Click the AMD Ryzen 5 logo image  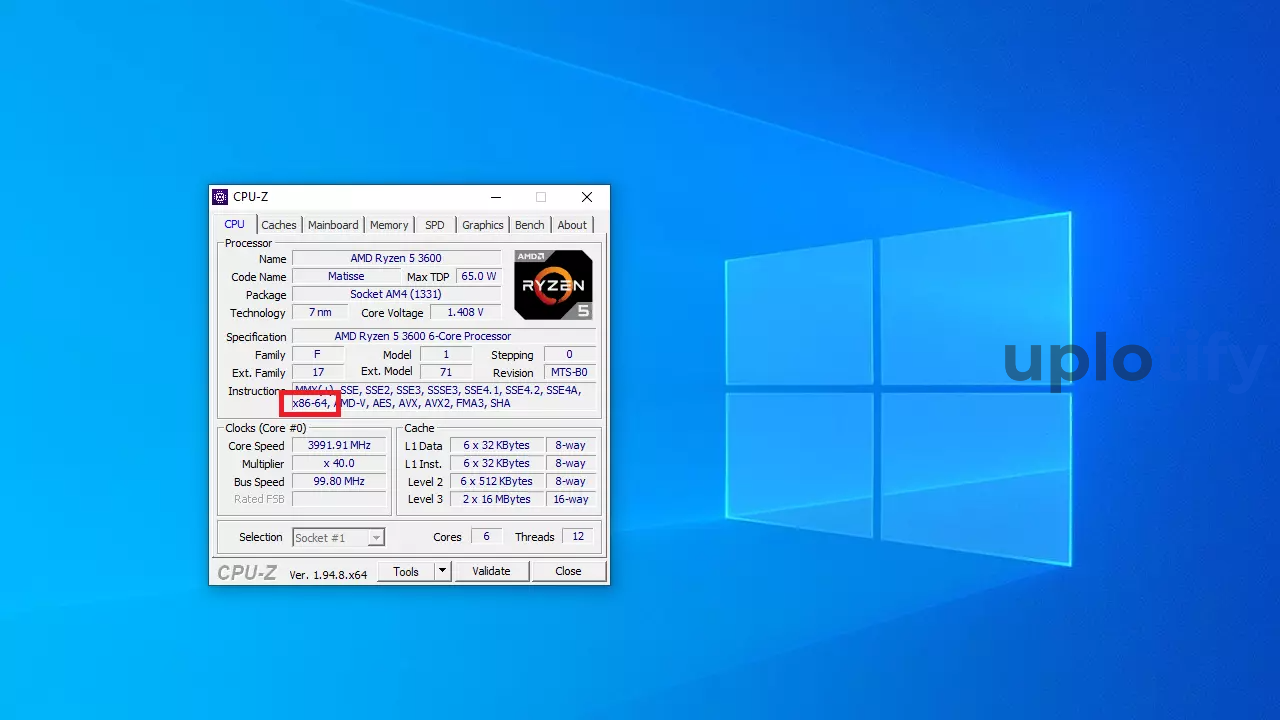click(553, 285)
